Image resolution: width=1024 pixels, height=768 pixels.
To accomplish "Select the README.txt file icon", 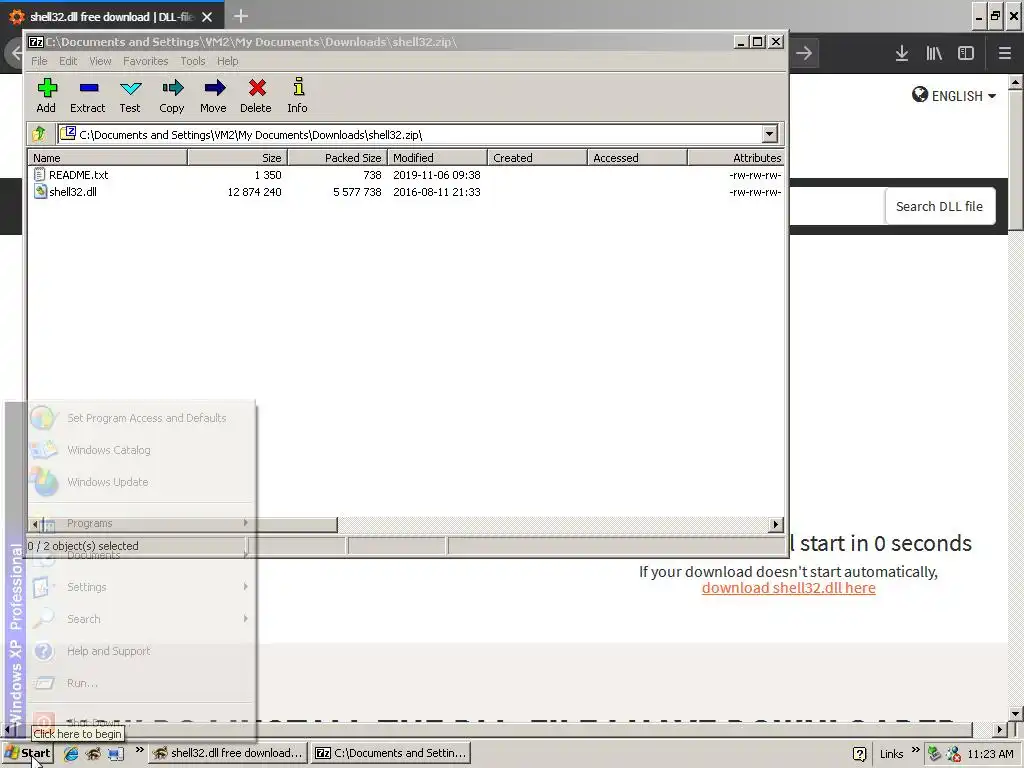I will (40, 174).
